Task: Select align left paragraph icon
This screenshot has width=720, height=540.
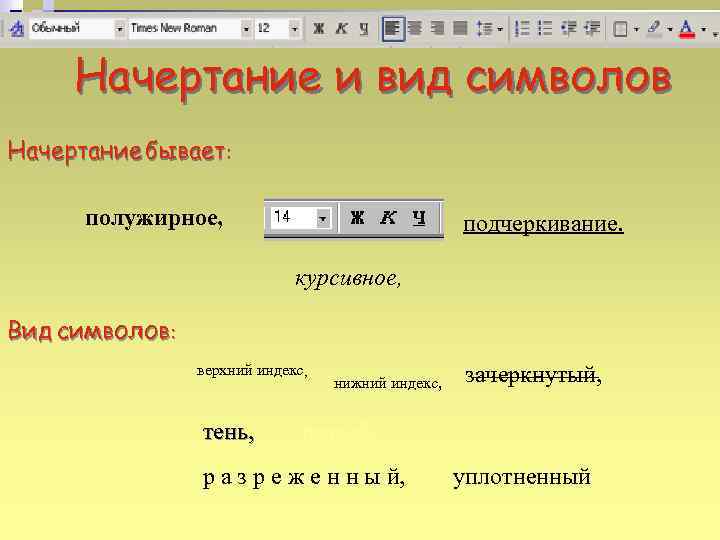Action: coord(393,28)
